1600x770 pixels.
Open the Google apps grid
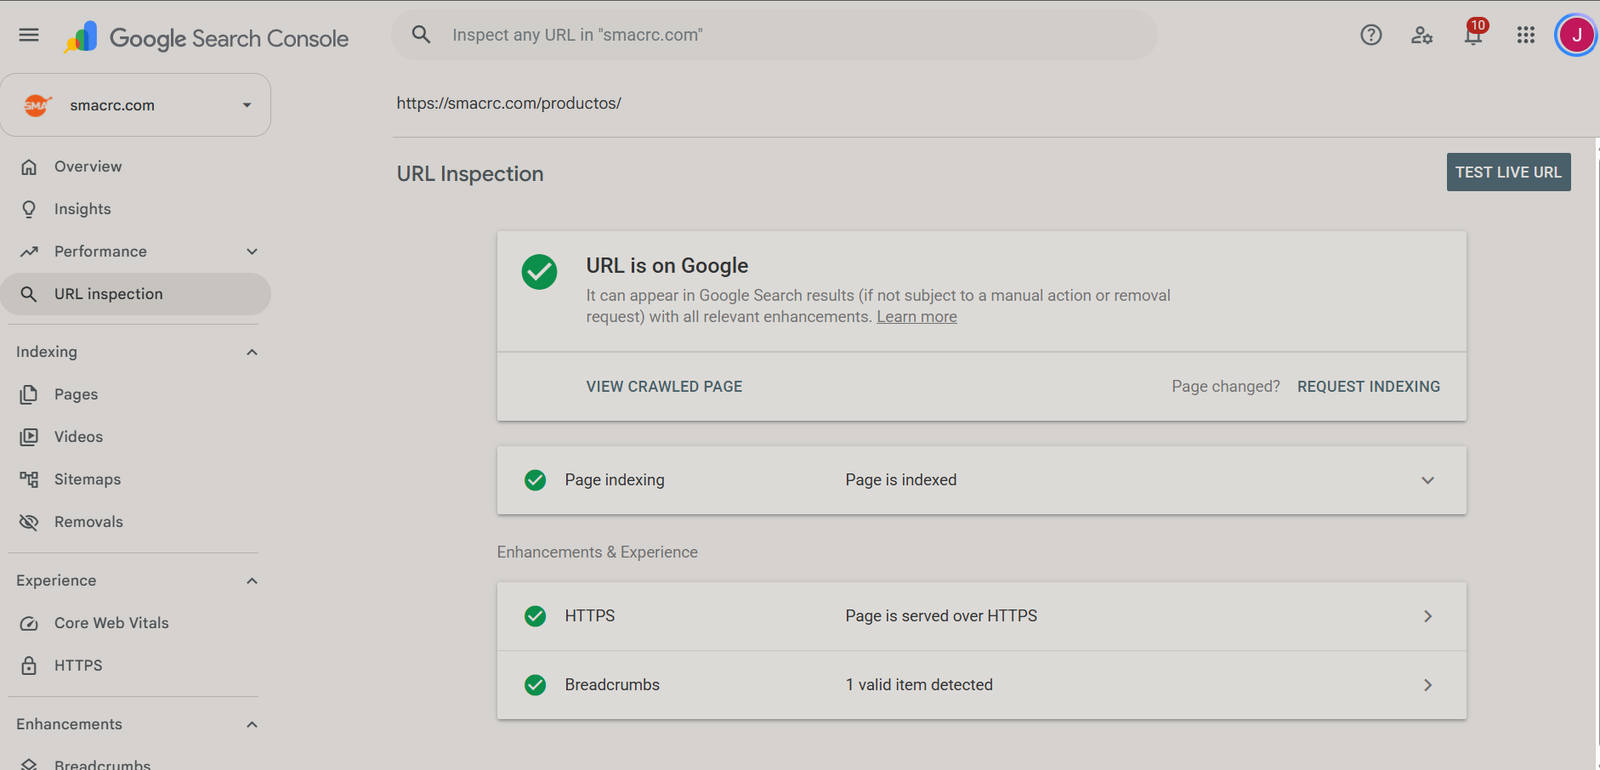click(1526, 35)
